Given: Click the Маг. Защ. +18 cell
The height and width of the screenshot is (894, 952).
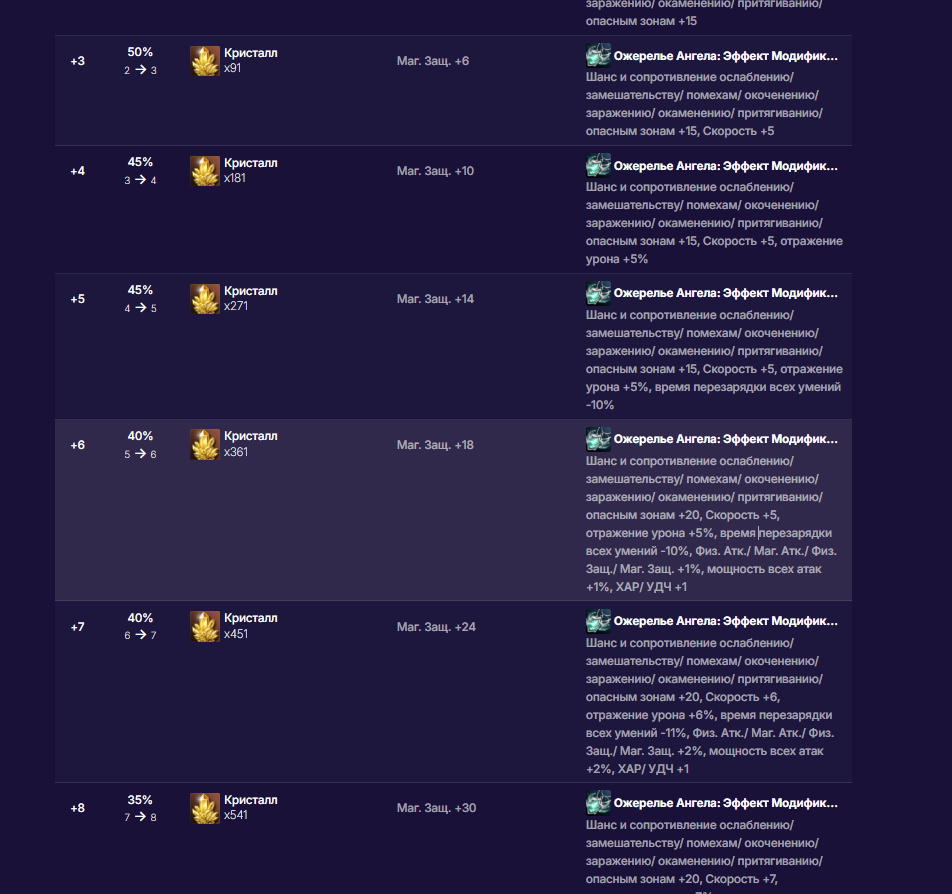Looking at the screenshot, I should (x=435, y=445).
